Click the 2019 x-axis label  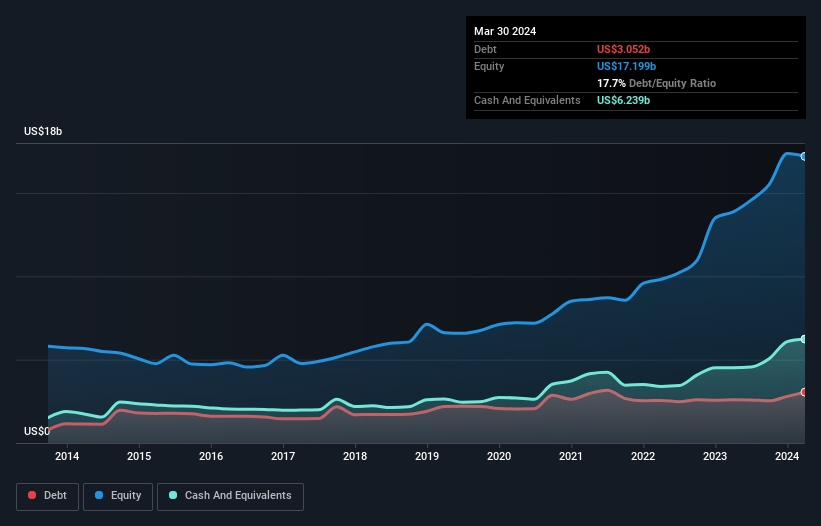coord(427,456)
